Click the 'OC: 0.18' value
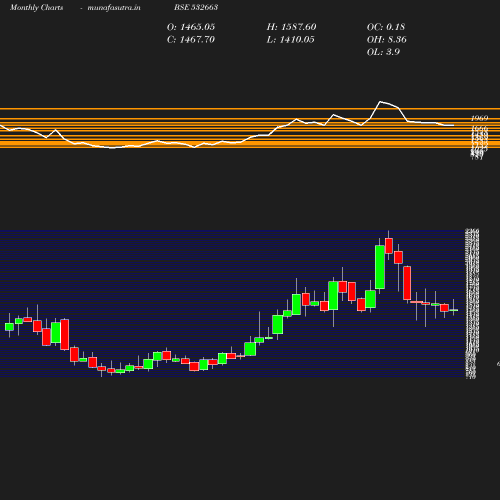 (386, 27)
